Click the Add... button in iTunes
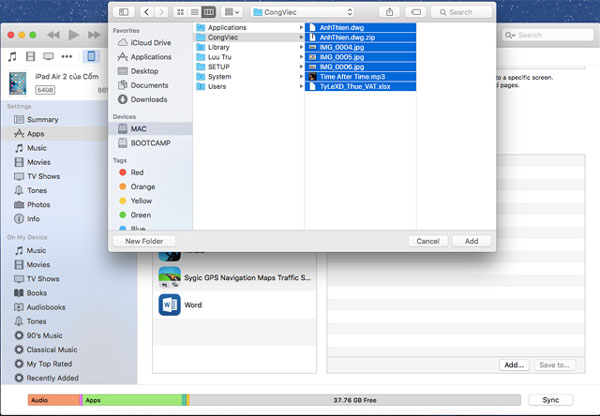Screen dimensions: 600x416 514,365
